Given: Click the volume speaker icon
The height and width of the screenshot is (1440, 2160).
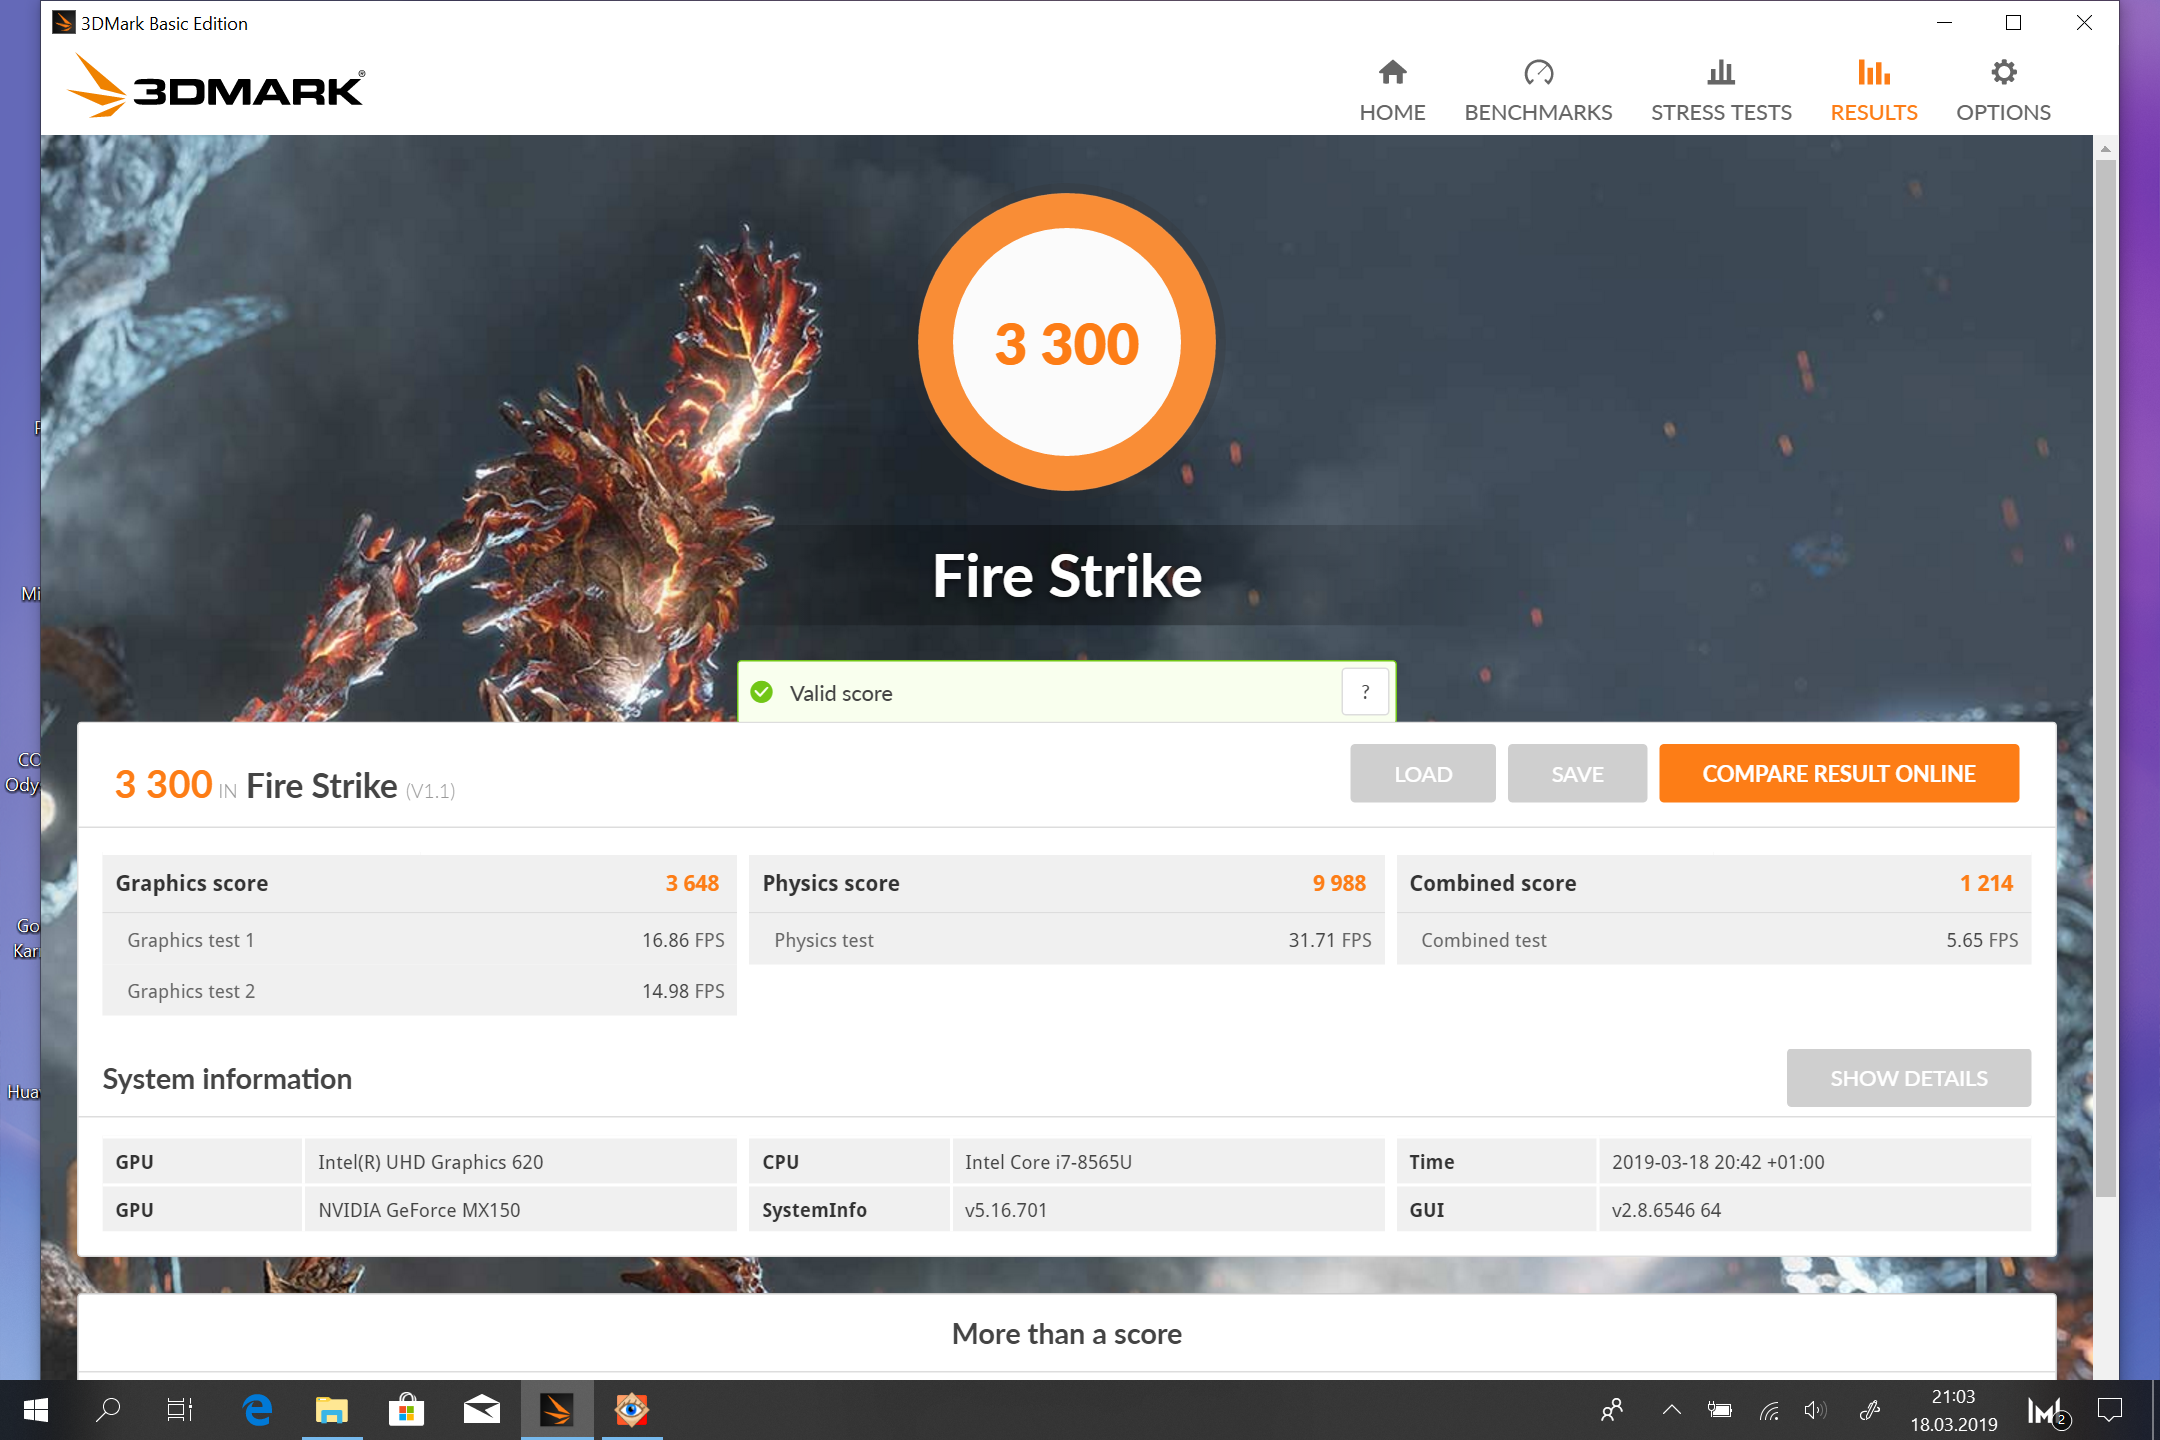Looking at the screenshot, I should click(1816, 1410).
